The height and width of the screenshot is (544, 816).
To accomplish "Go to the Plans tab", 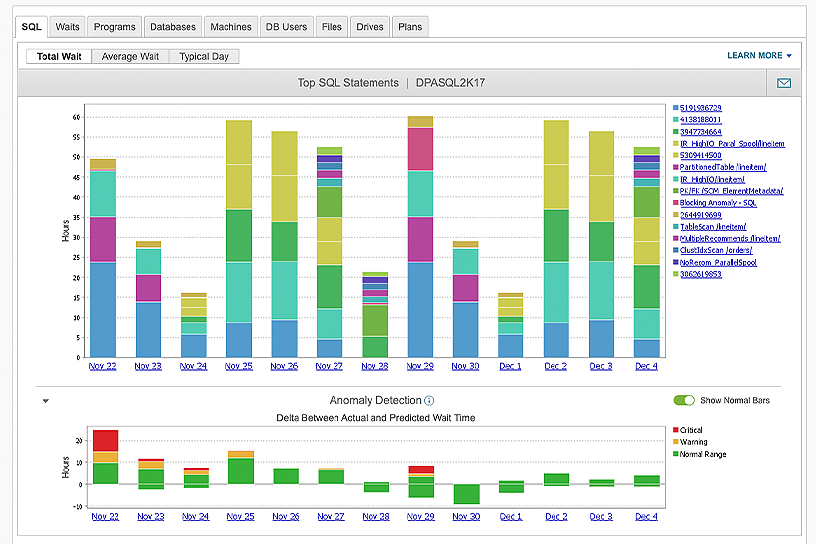I will coord(409,27).
